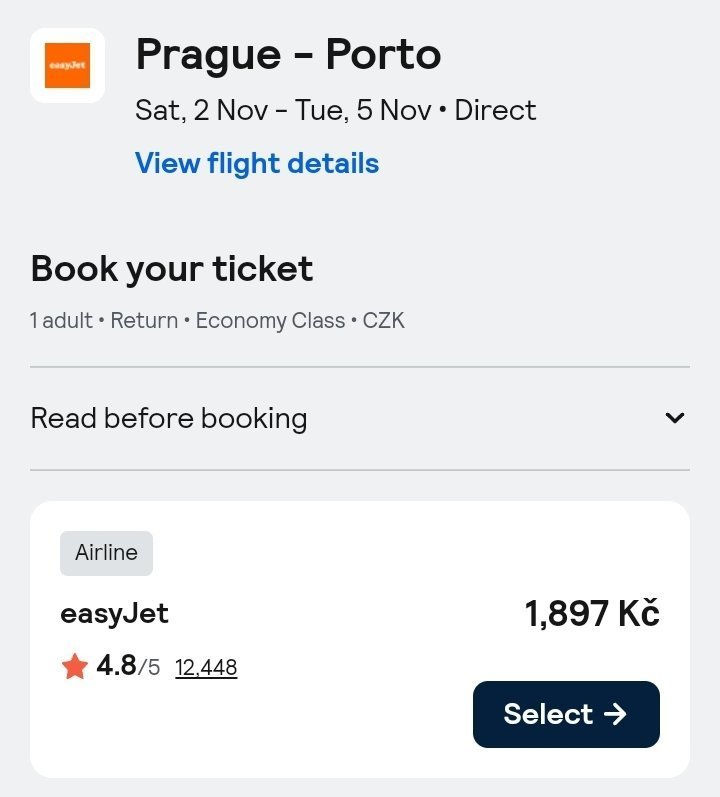Image resolution: width=720 pixels, height=797 pixels.
Task: Click the easyJet provider name in card
Action: (114, 613)
